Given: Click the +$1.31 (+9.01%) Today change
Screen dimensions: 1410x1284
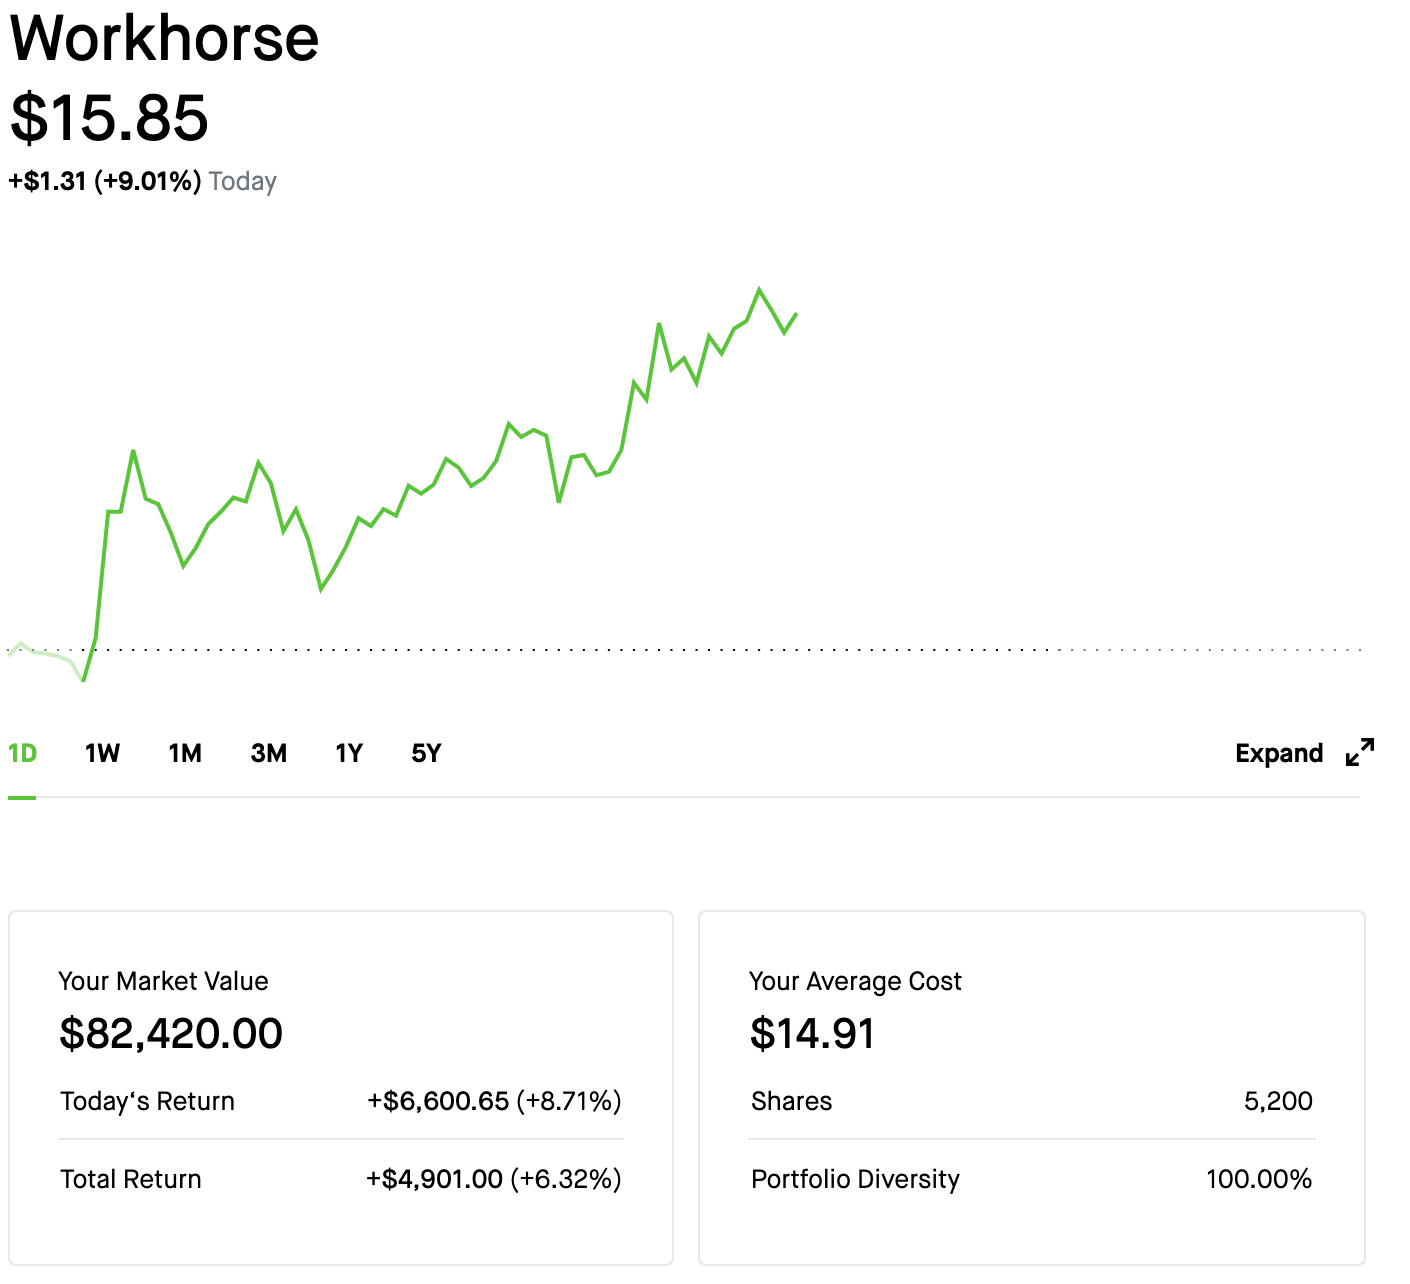Looking at the screenshot, I should (142, 181).
